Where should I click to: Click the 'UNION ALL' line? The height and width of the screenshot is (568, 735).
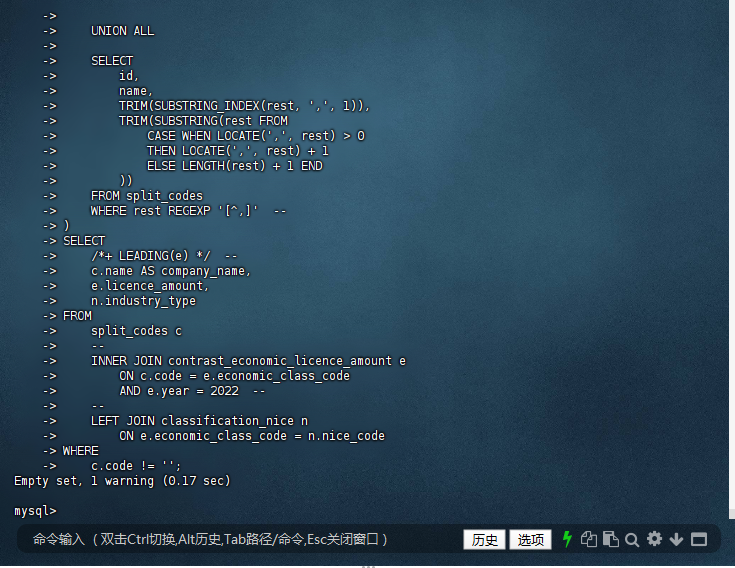[x=122, y=31]
